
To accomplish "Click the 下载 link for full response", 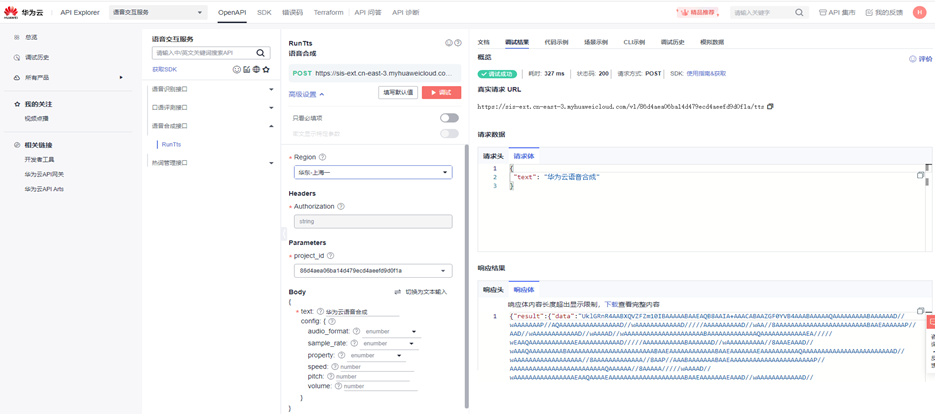I will click(x=611, y=304).
